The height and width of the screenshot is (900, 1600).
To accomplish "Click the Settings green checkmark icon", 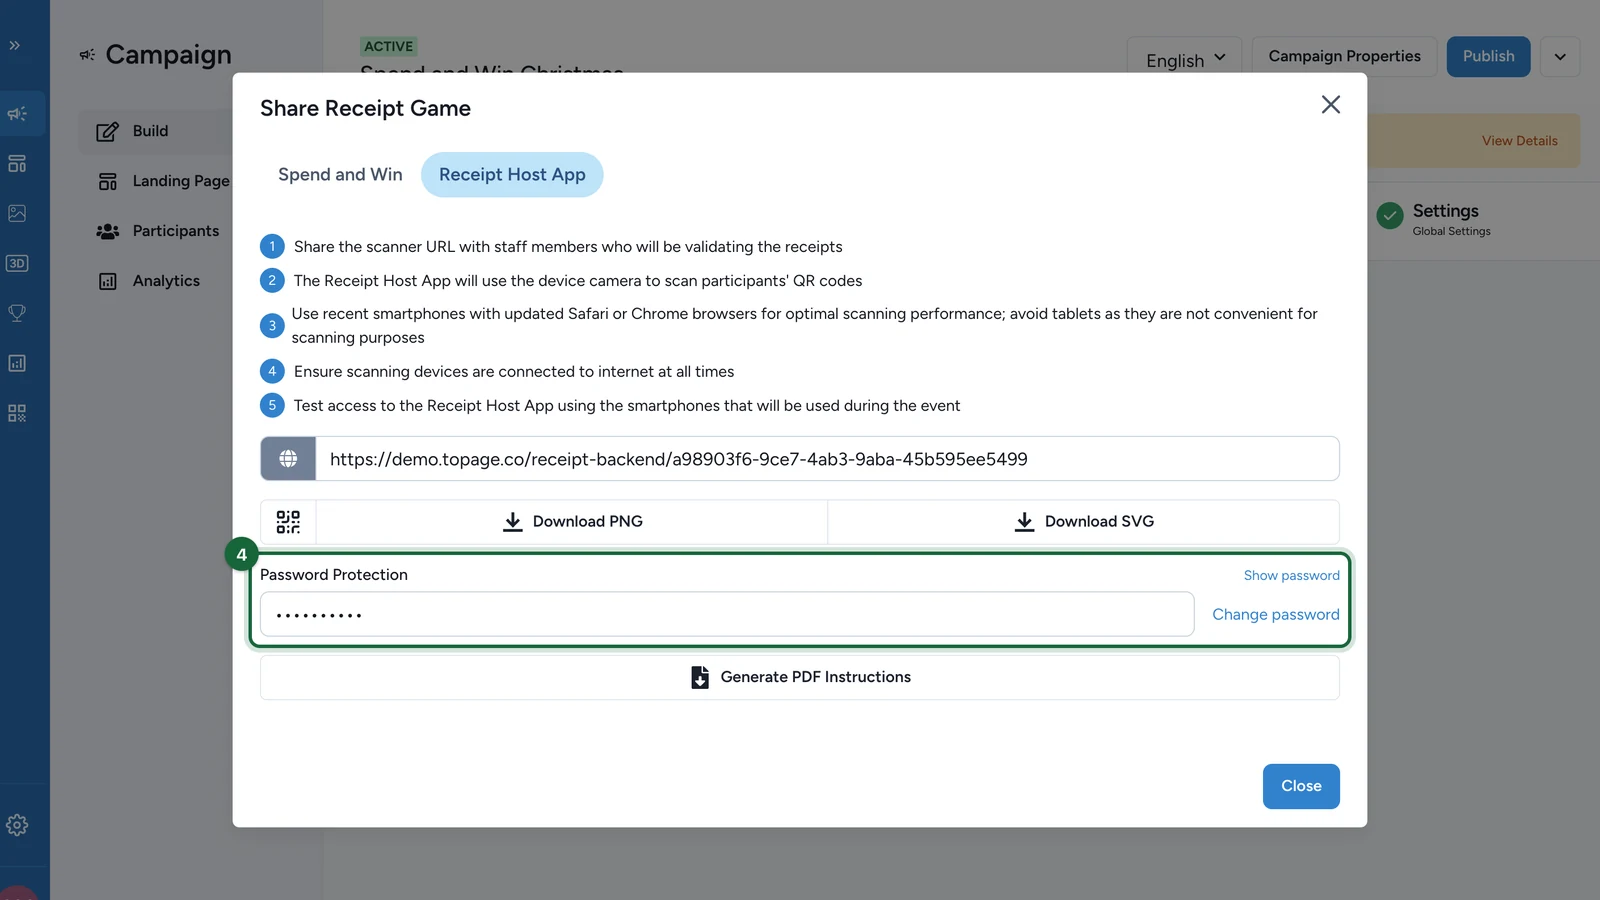I will pyautogui.click(x=1390, y=215).
